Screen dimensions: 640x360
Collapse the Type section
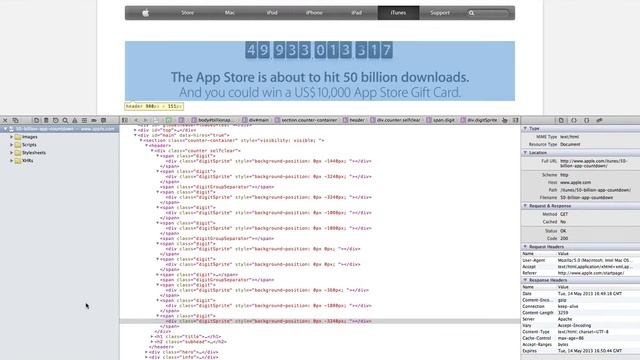point(525,129)
